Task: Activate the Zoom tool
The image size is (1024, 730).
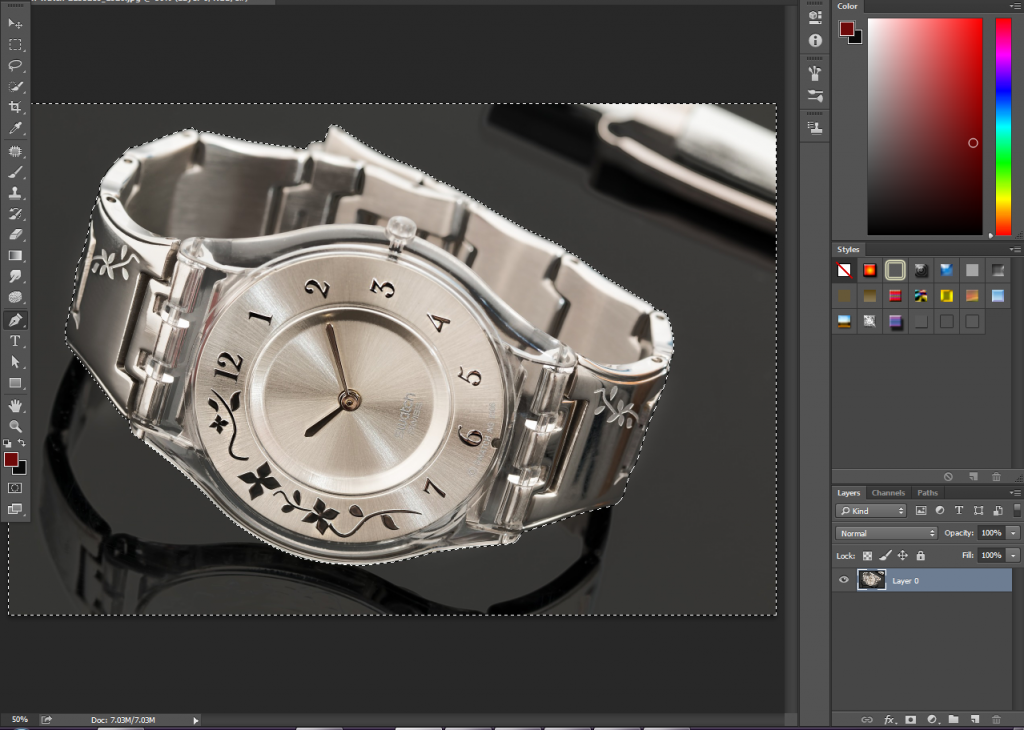Action: pyautogui.click(x=15, y=426)
